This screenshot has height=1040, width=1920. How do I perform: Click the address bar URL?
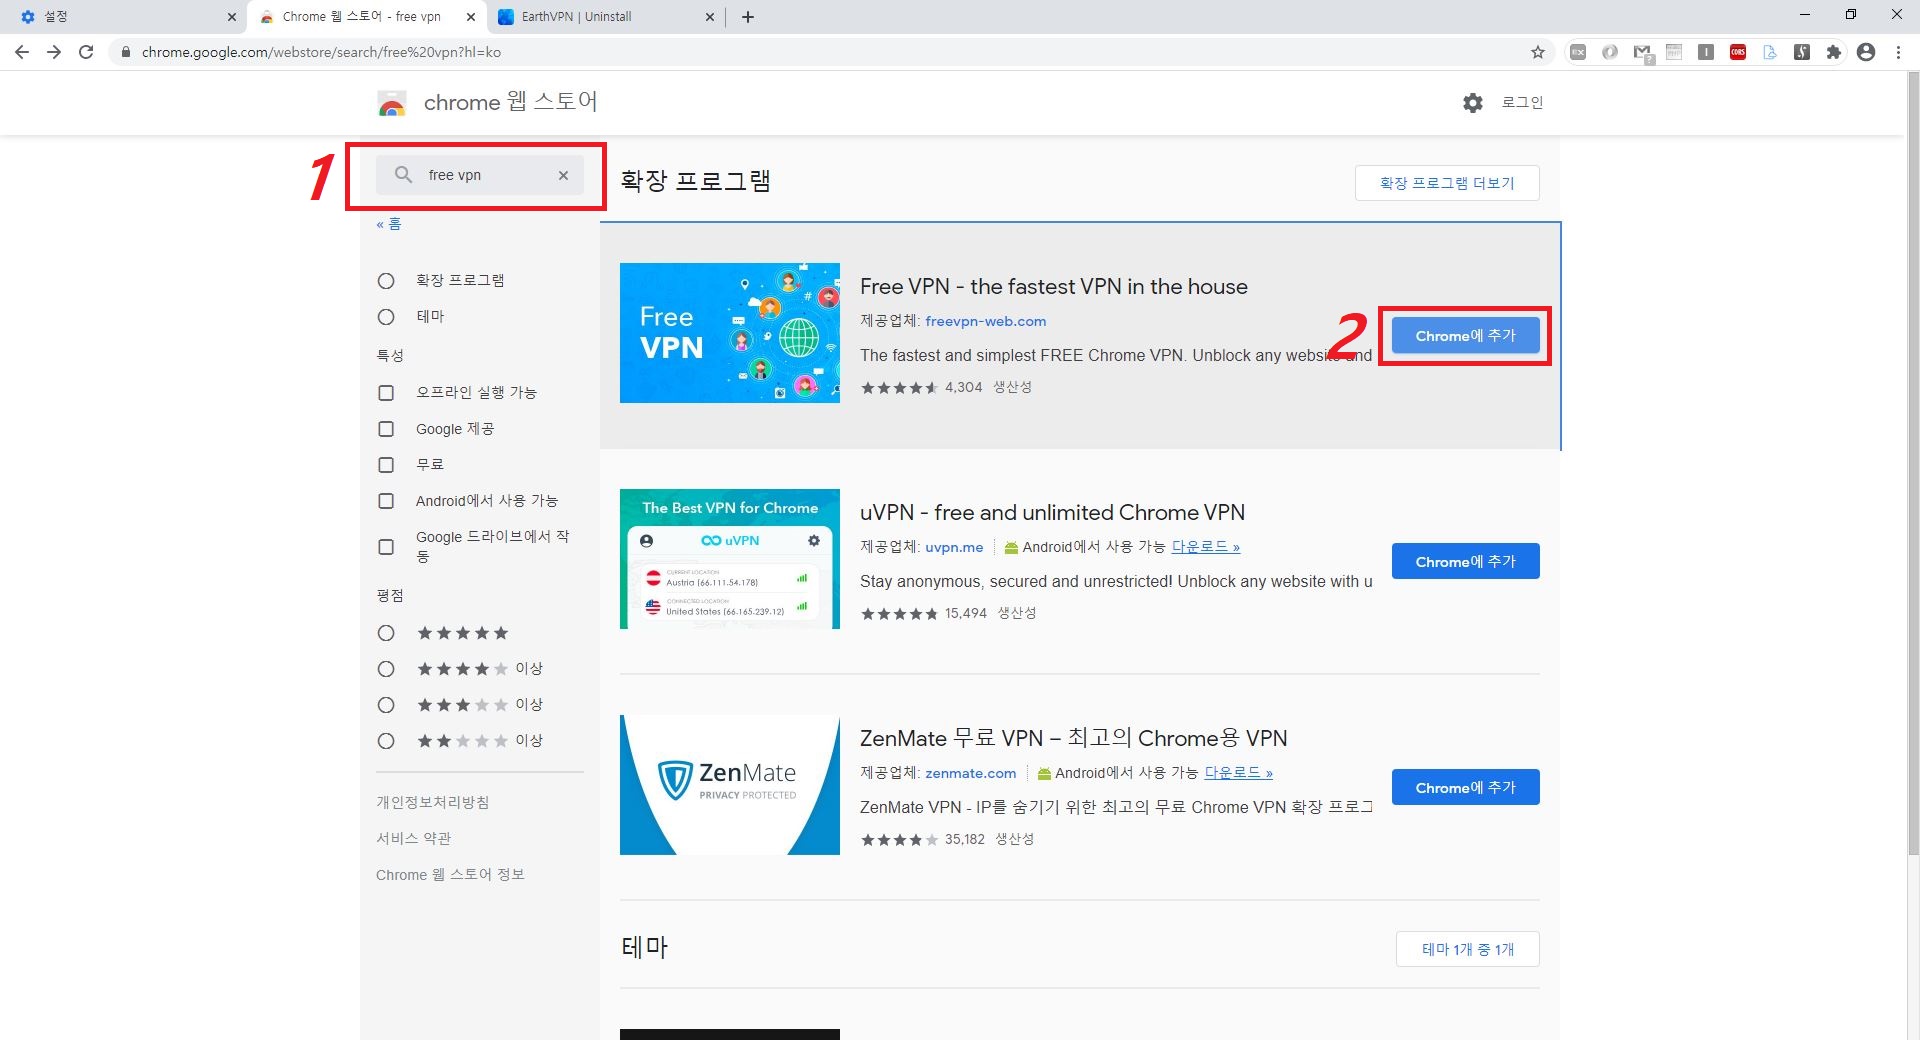[321, 52]
